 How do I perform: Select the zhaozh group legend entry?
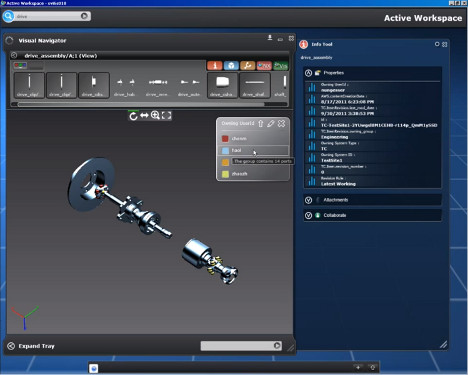coord(253,174)
